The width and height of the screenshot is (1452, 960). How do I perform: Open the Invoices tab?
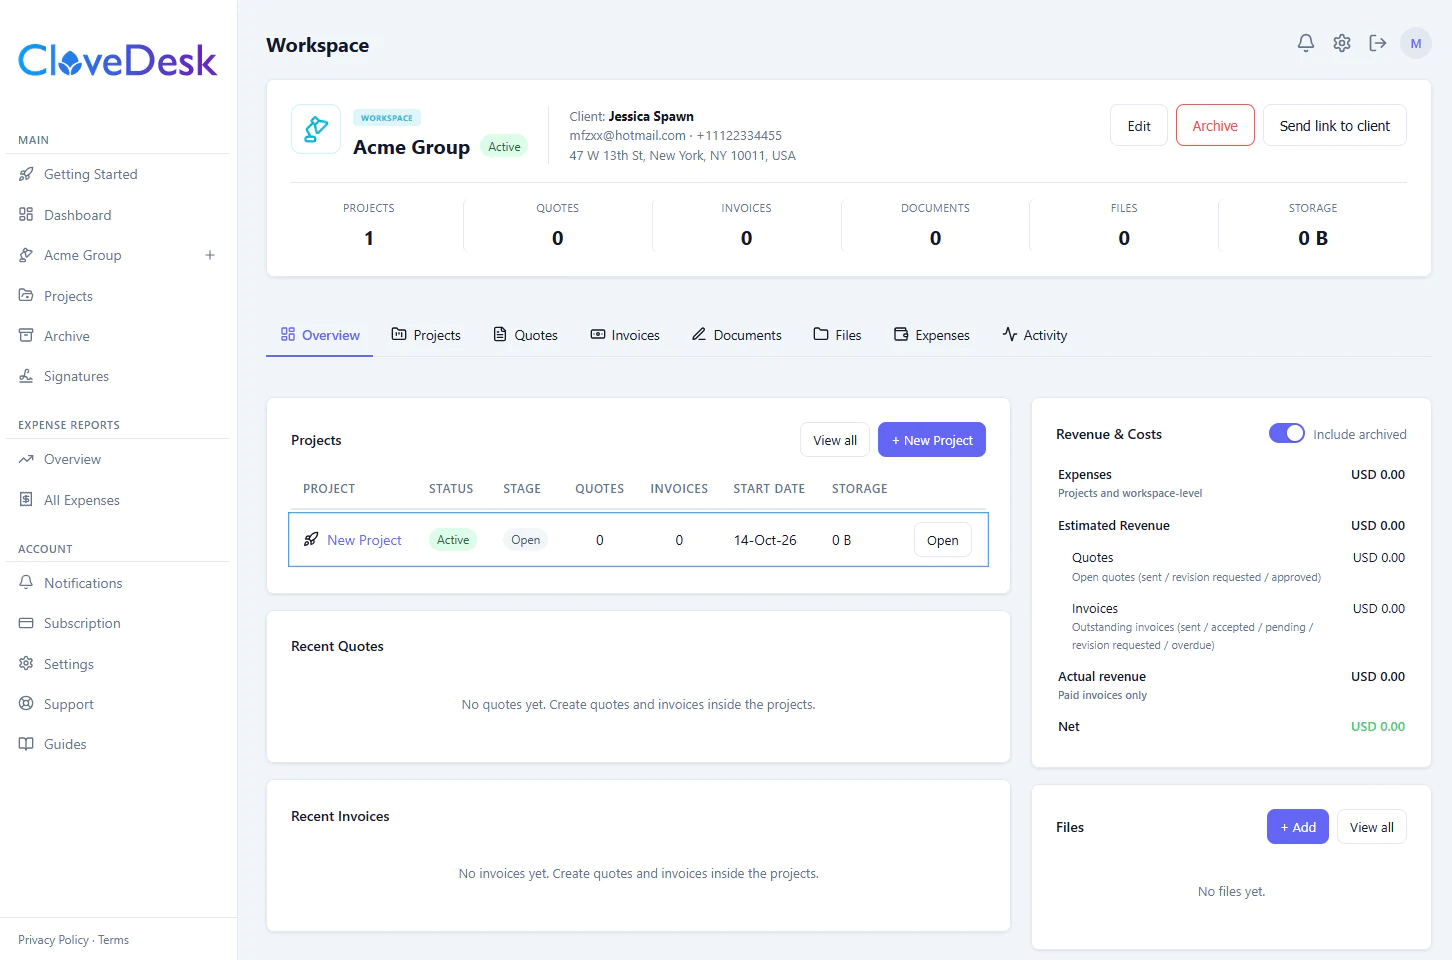[625, 335]
